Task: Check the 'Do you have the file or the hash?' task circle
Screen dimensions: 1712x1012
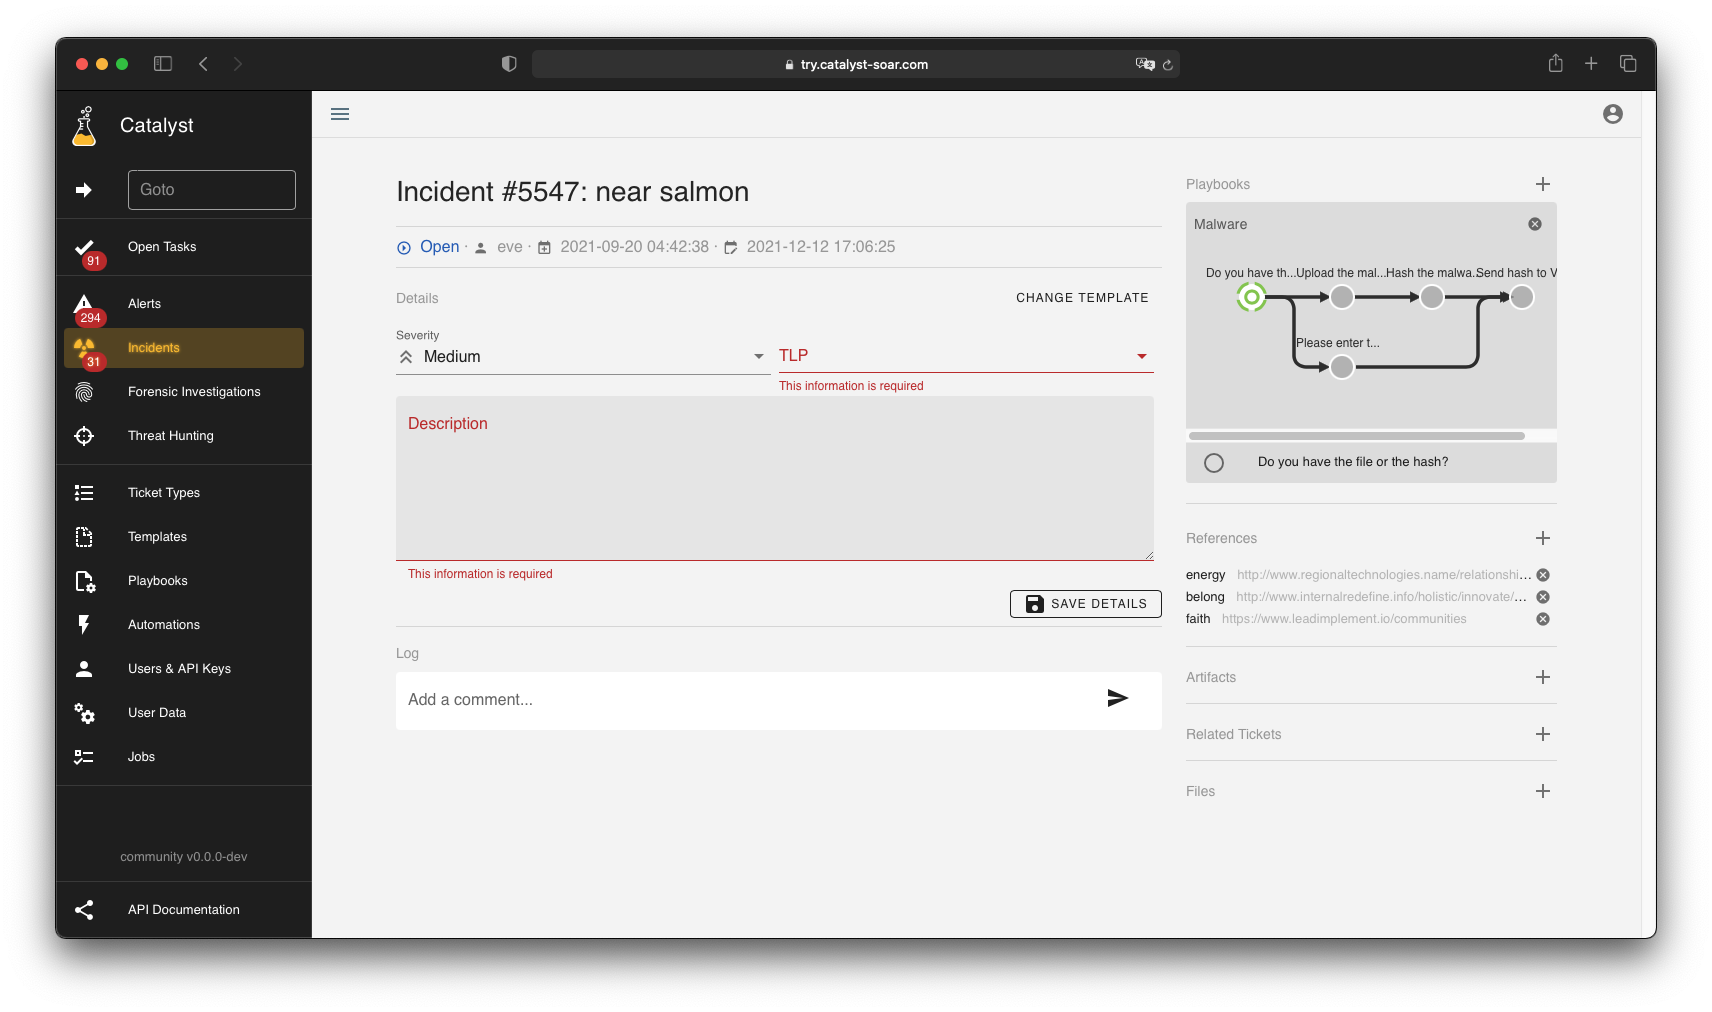Action: pos(1214,463)
